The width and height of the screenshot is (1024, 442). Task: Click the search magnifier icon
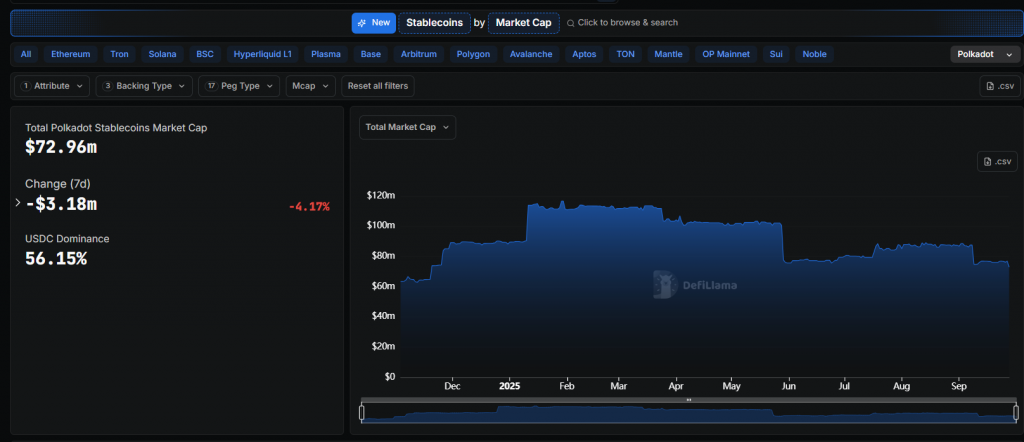click(571, 22)
